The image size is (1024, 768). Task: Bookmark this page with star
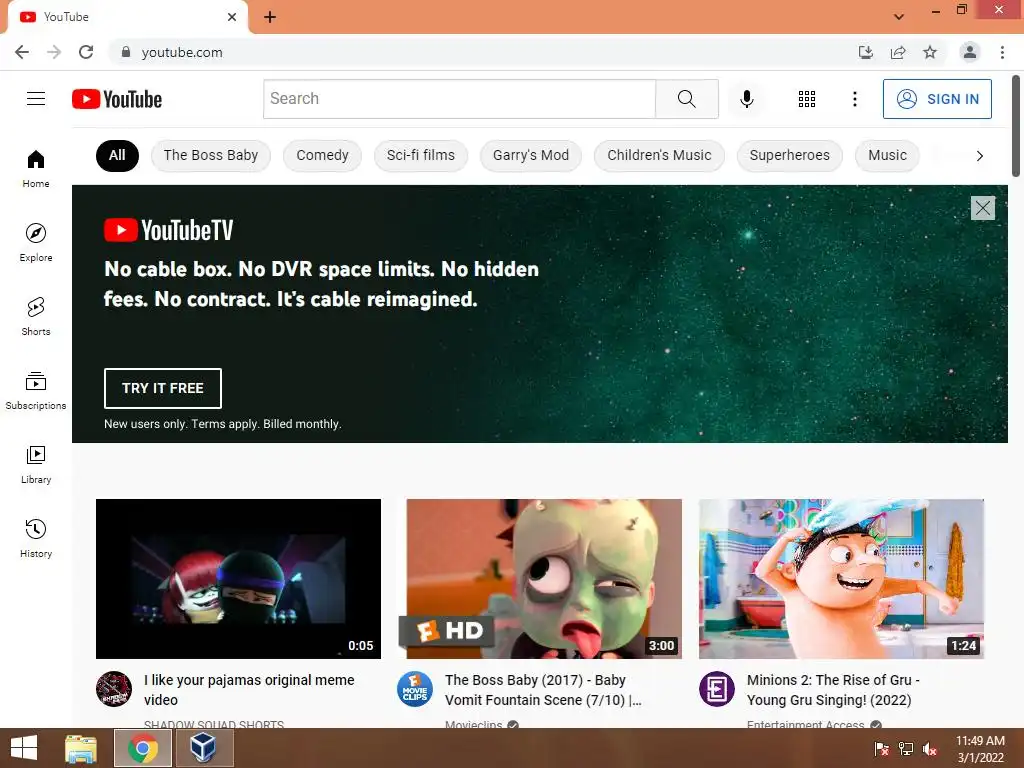tap(930, 52)
